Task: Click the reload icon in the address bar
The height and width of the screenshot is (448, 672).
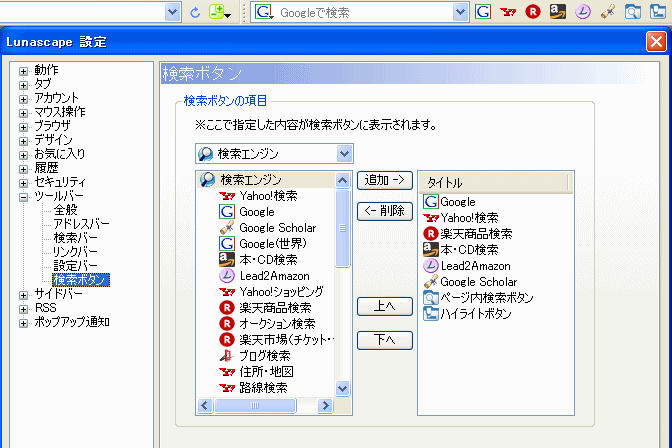Action: coord(195,12)
